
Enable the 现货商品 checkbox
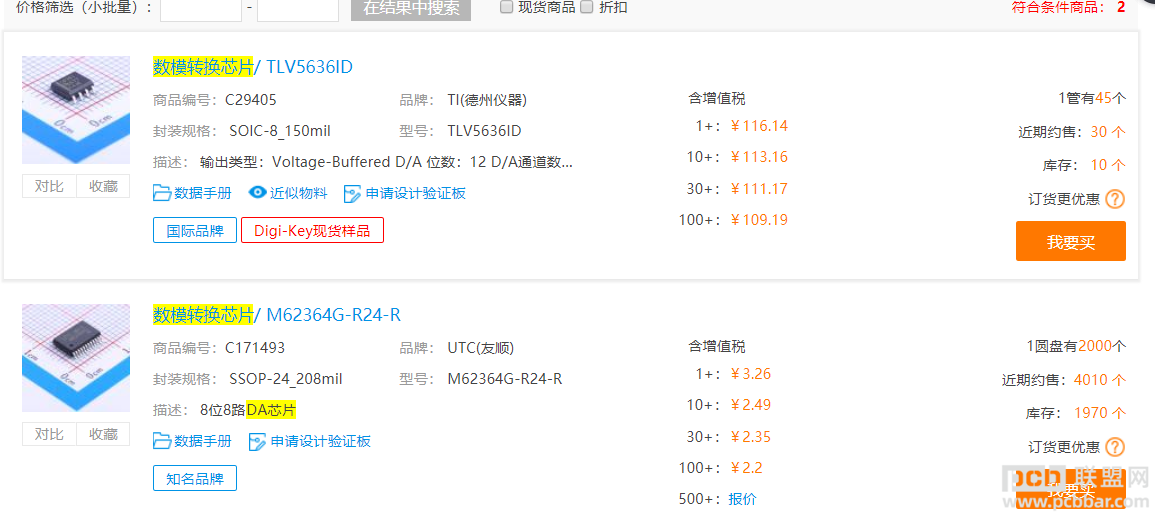point(506,7)
